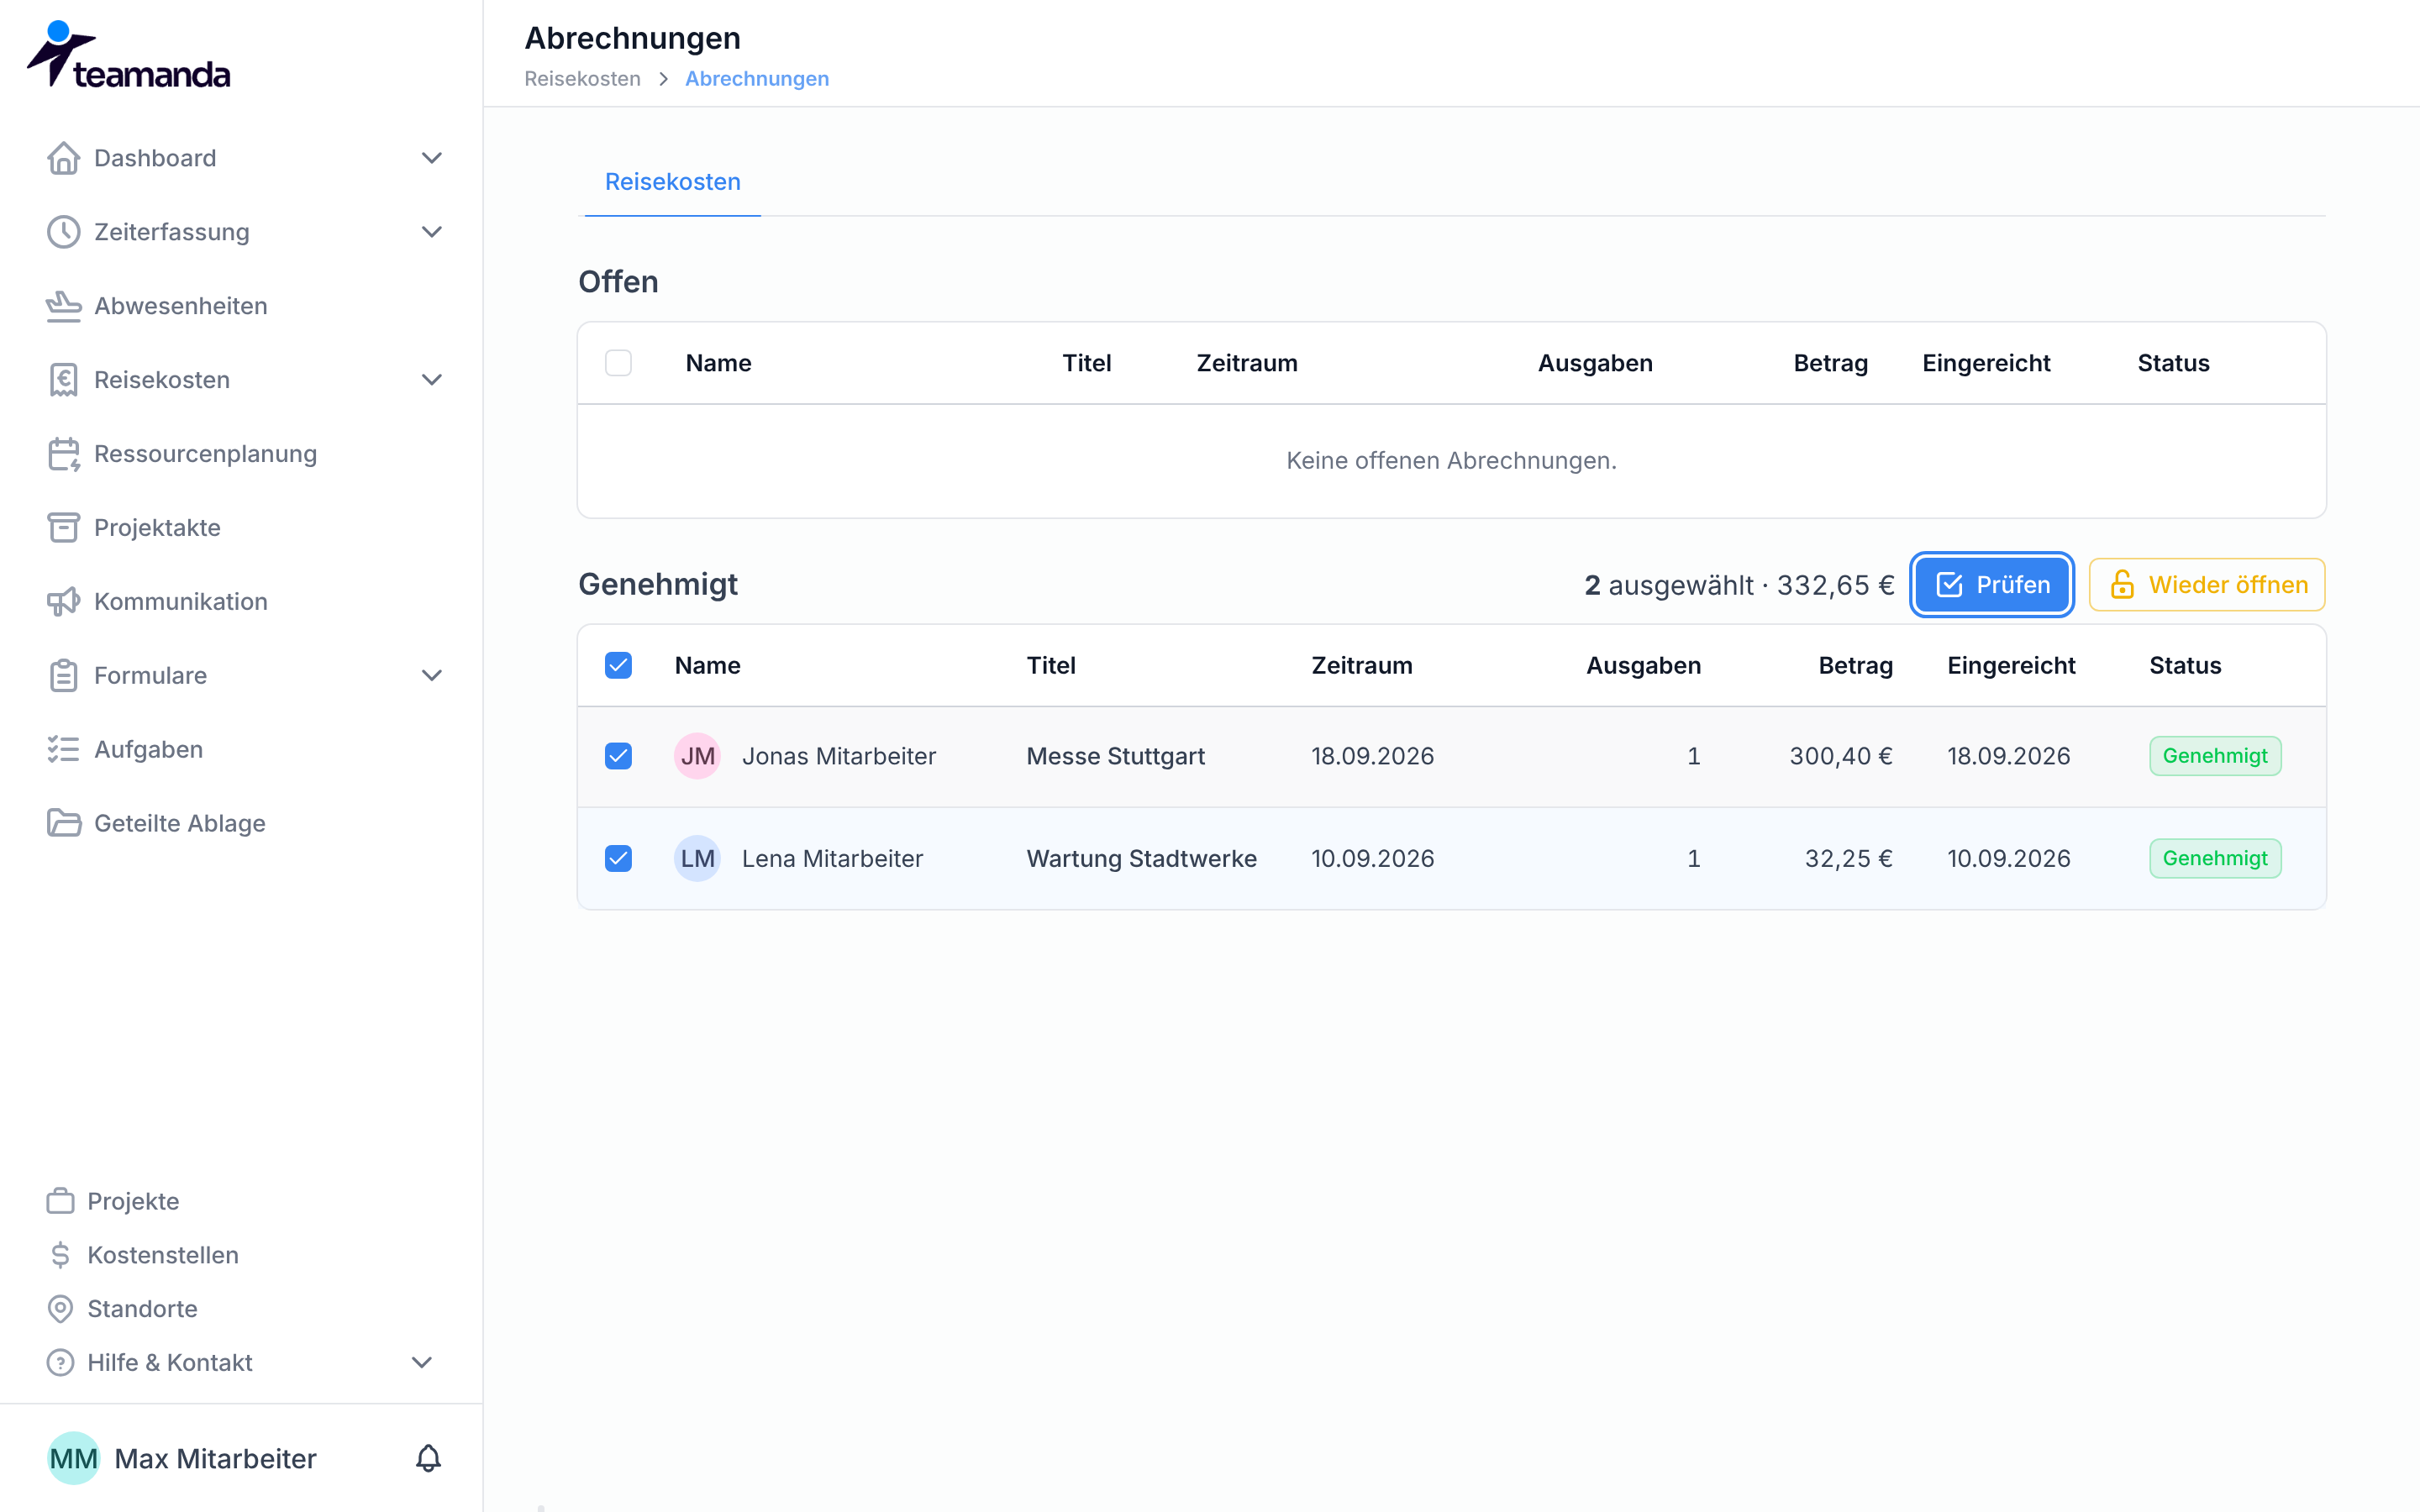Click the Prüfen button
The width and height of the screenshot is (2420, 1512).
pos(1992,585)
